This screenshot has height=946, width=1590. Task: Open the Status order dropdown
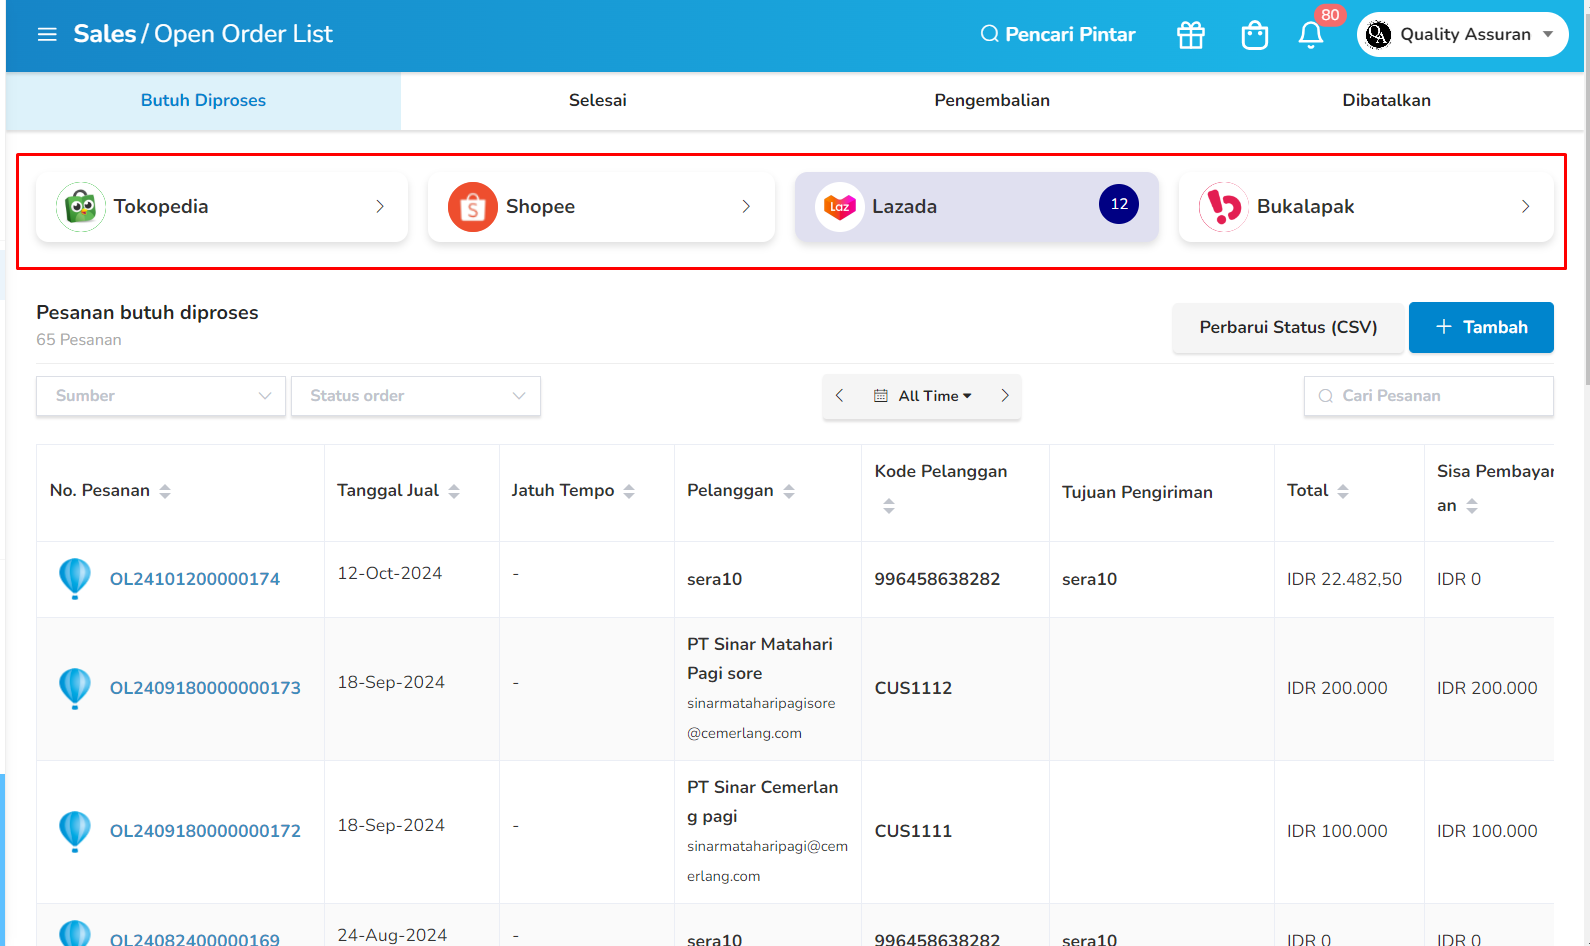416,396
